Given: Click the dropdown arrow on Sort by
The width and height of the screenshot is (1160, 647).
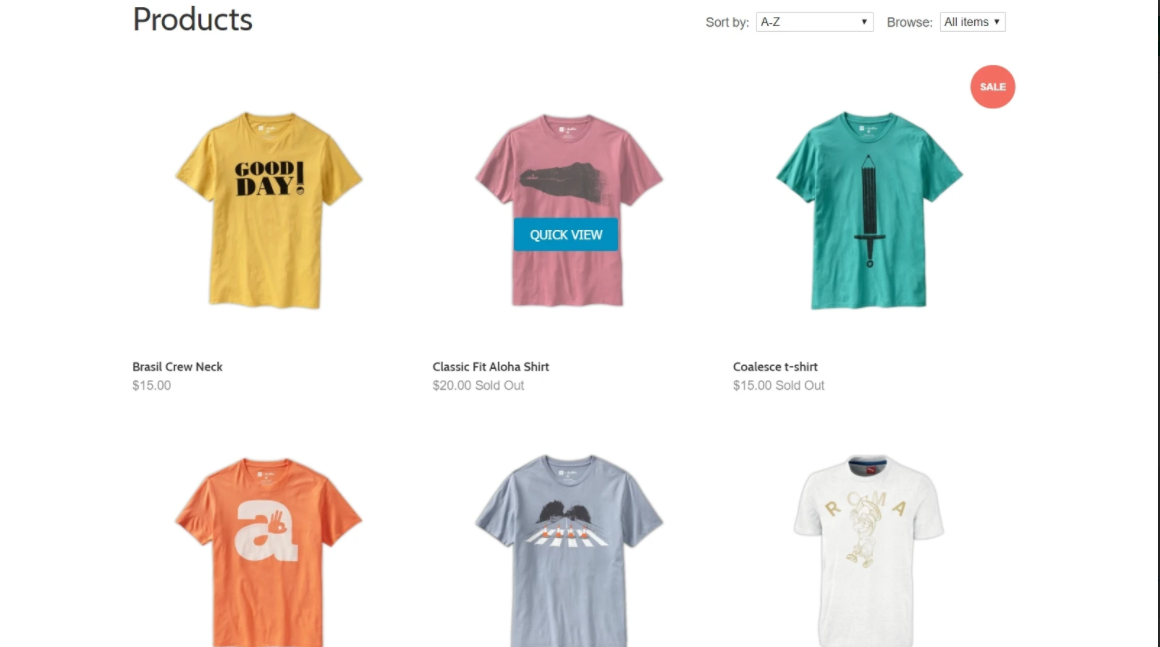Looking at the screenshot, I should tap(863, 22).
